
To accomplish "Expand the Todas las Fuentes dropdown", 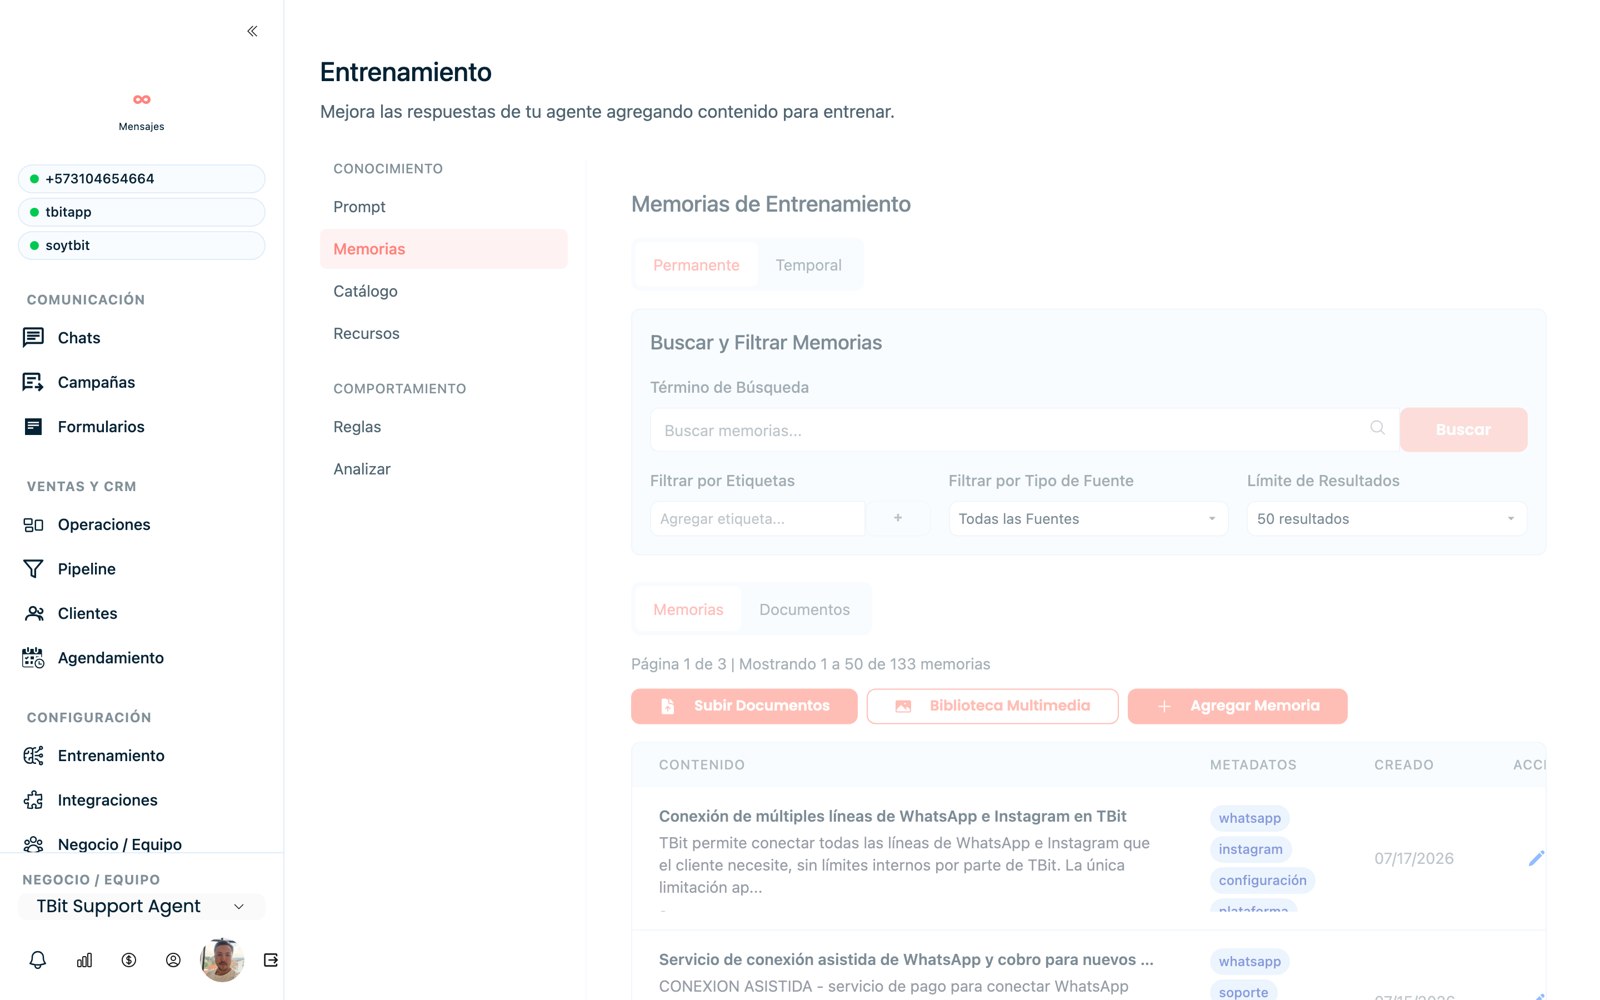I will pos(1088,518).
